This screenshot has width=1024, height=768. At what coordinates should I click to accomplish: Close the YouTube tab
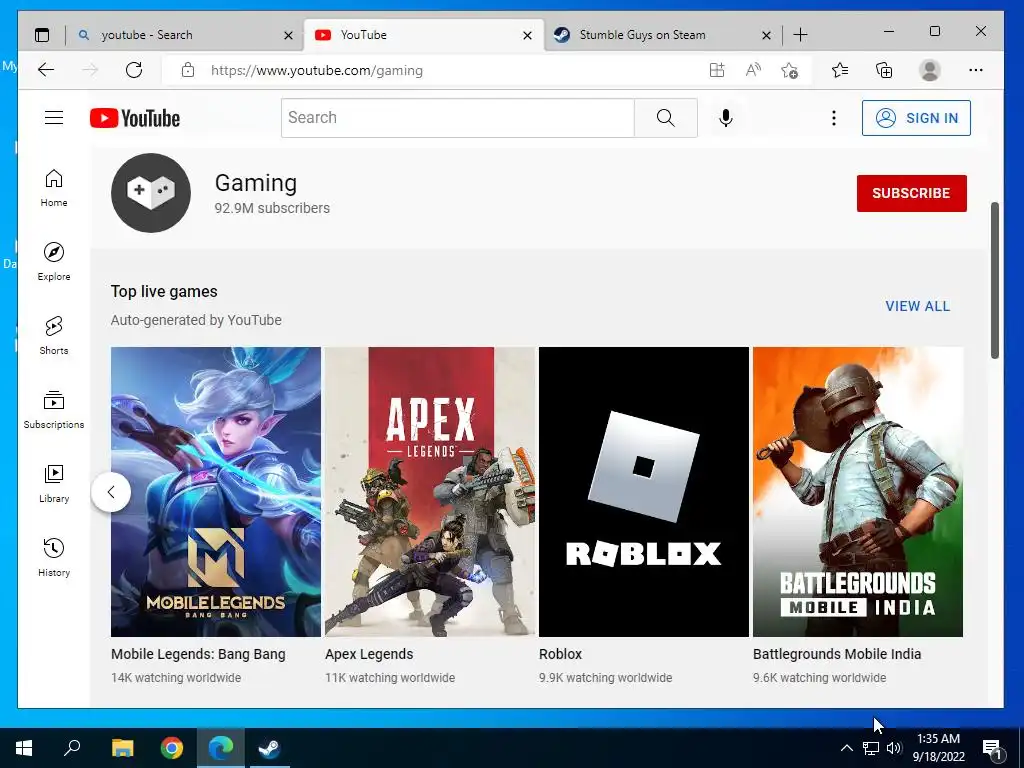(528, 35)
